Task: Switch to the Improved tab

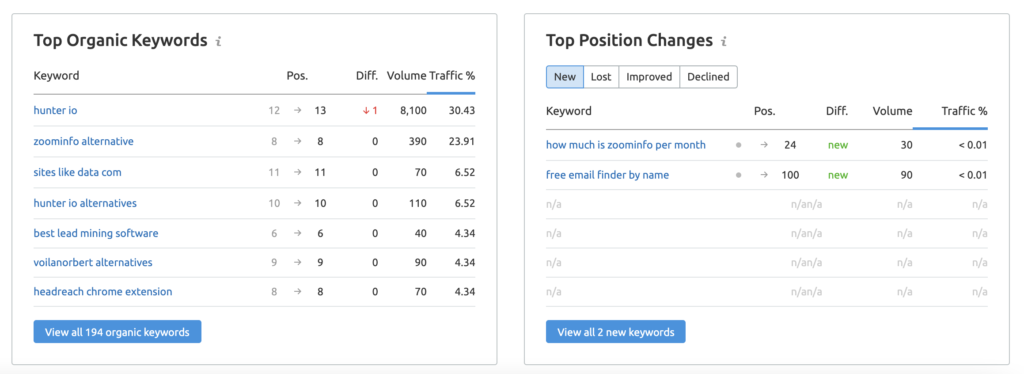Action: (649, 76)
